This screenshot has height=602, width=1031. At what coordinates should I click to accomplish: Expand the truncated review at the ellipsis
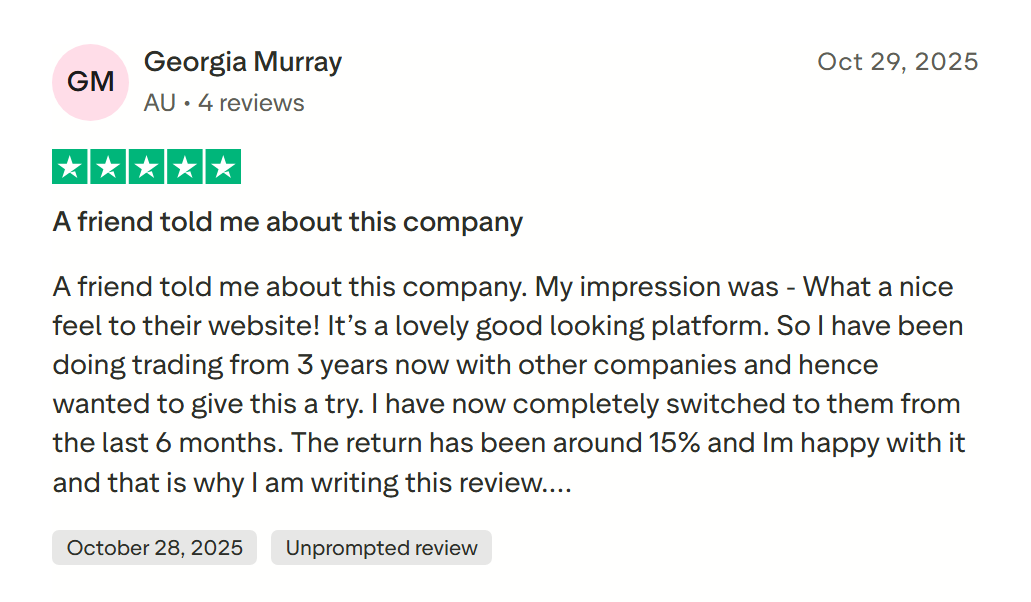(558, 483)
